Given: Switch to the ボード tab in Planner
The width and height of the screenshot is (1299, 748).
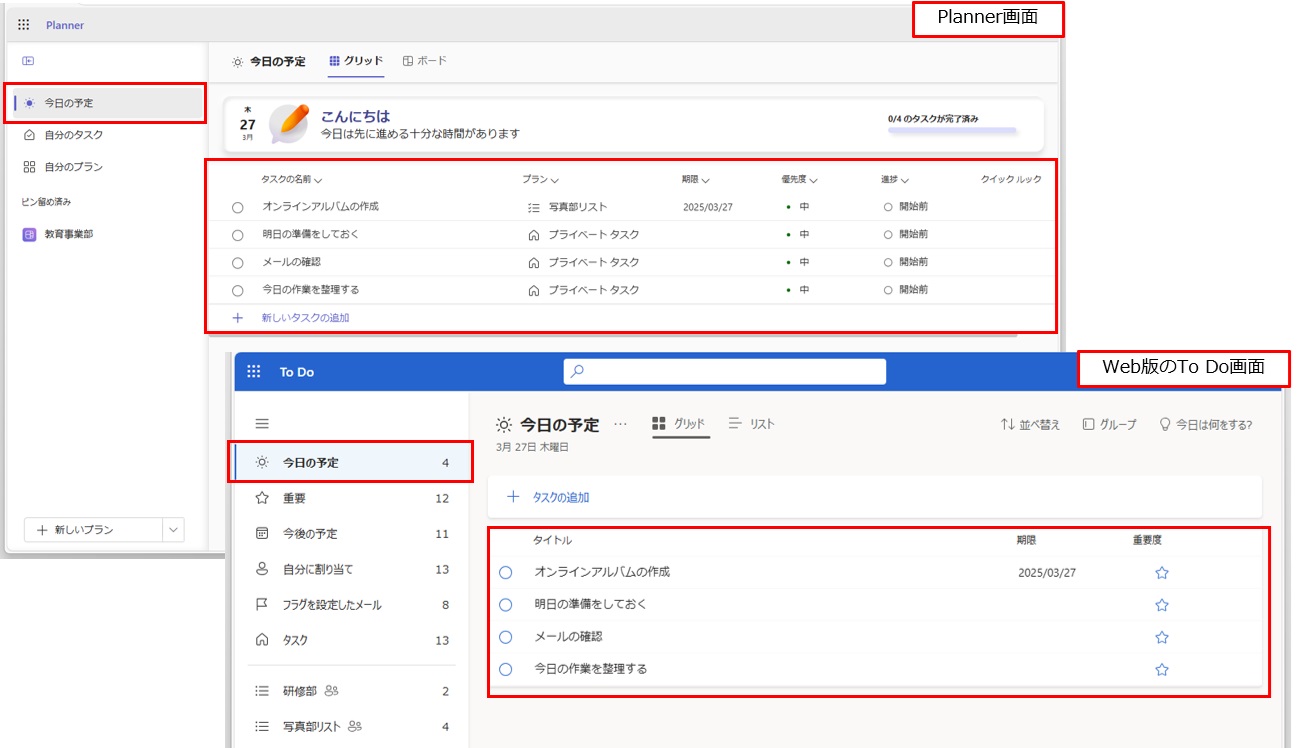Looking at the screenshot, I should pos(425,61).
